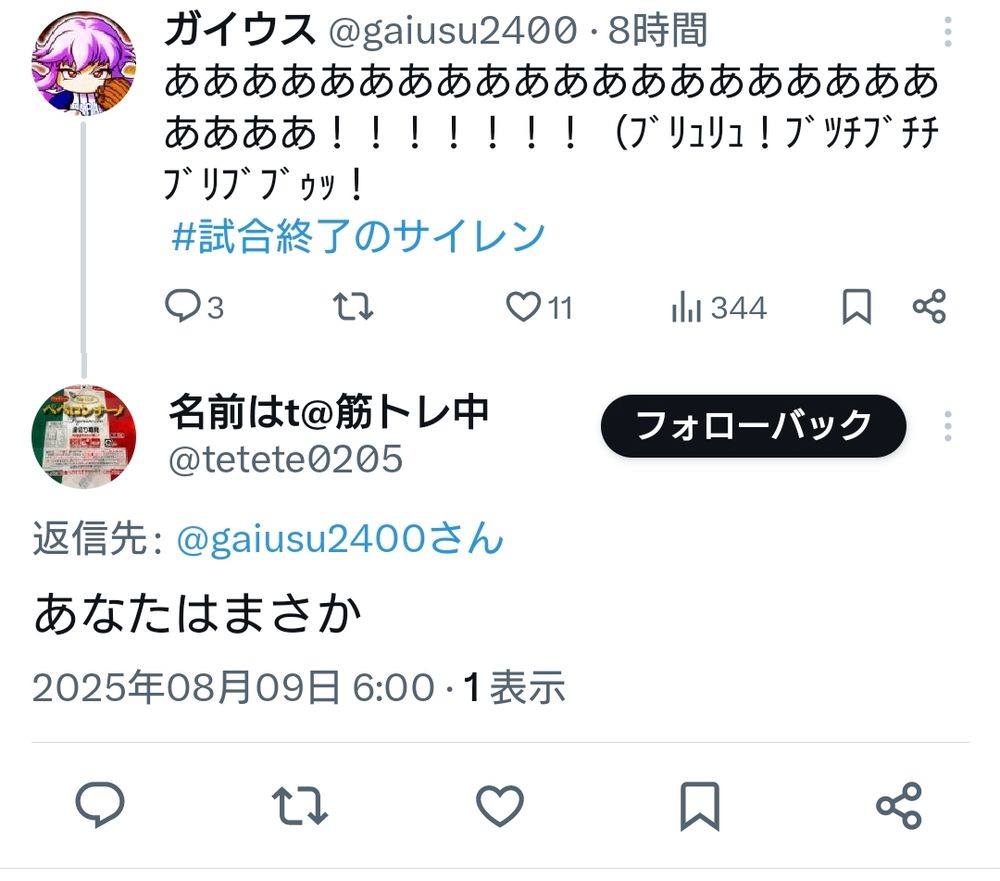1000x881 pixels.
Task: Open the @gaiusu2400 handle in the tweet header
Action: coord(453,30)
